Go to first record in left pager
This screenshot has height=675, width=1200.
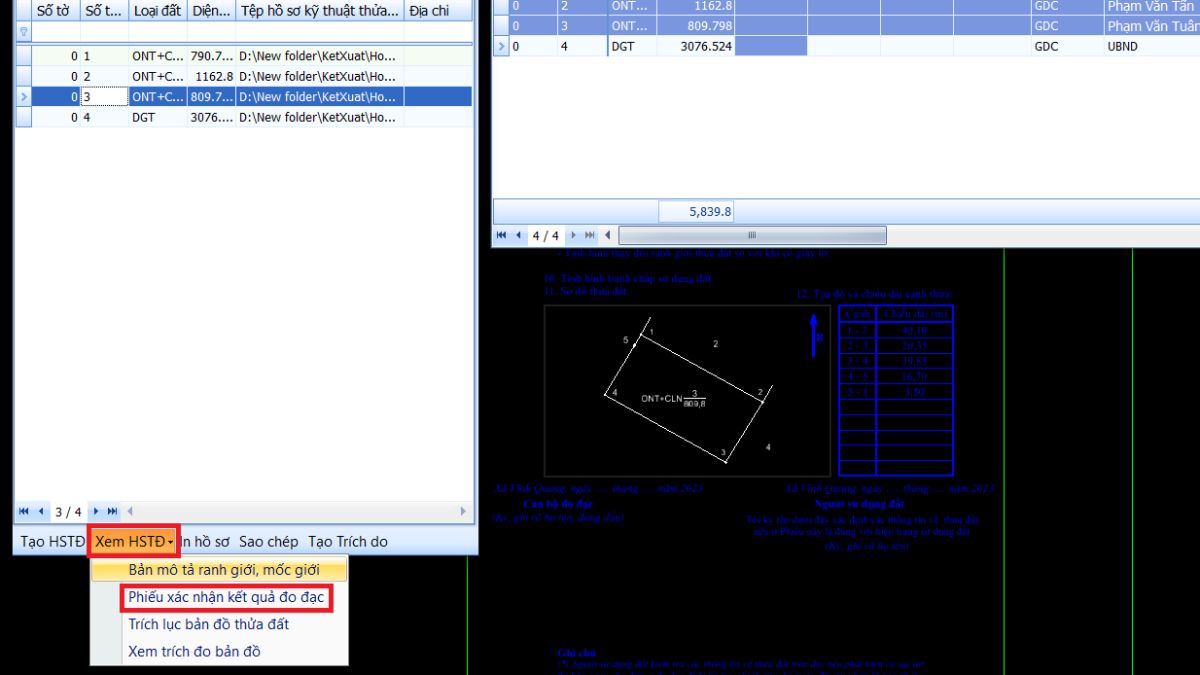tap(24, 511)
